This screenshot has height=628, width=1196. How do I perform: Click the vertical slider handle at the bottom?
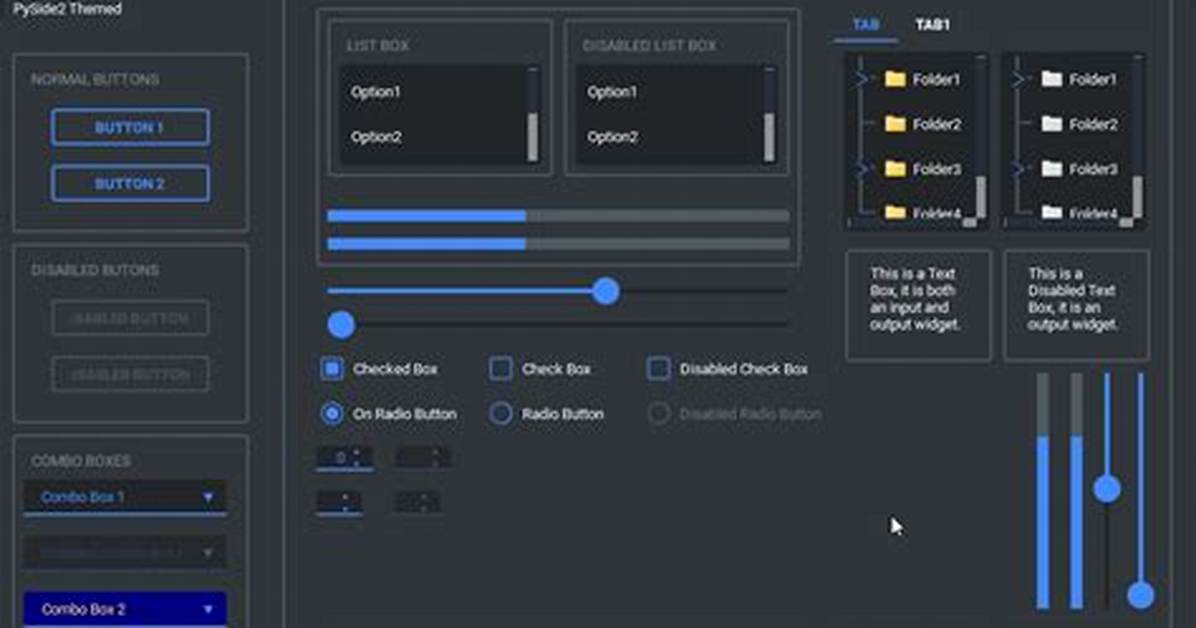pyautogui.click(x=1140, y=594)
